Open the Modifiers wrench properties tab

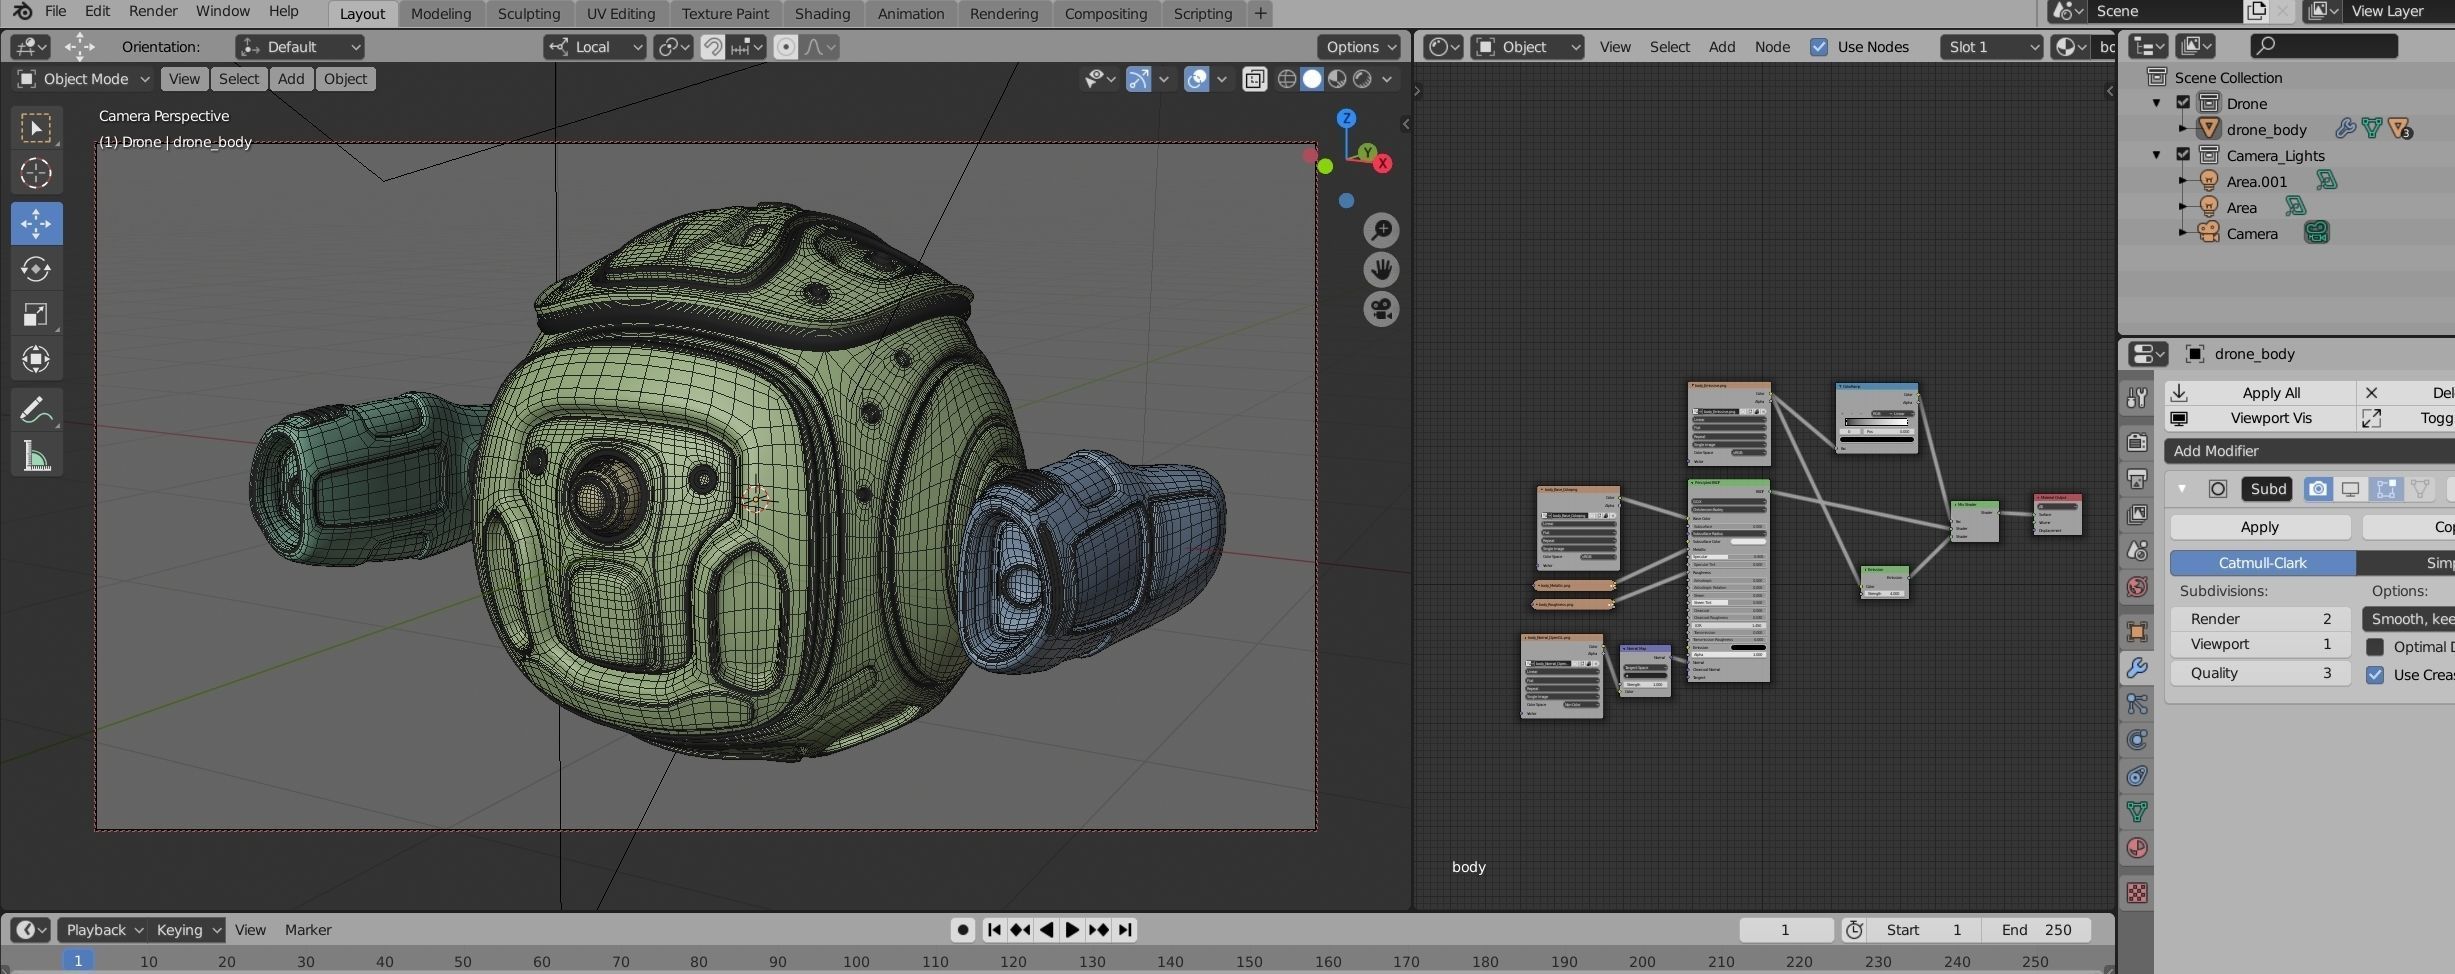tap(2137, 668)
